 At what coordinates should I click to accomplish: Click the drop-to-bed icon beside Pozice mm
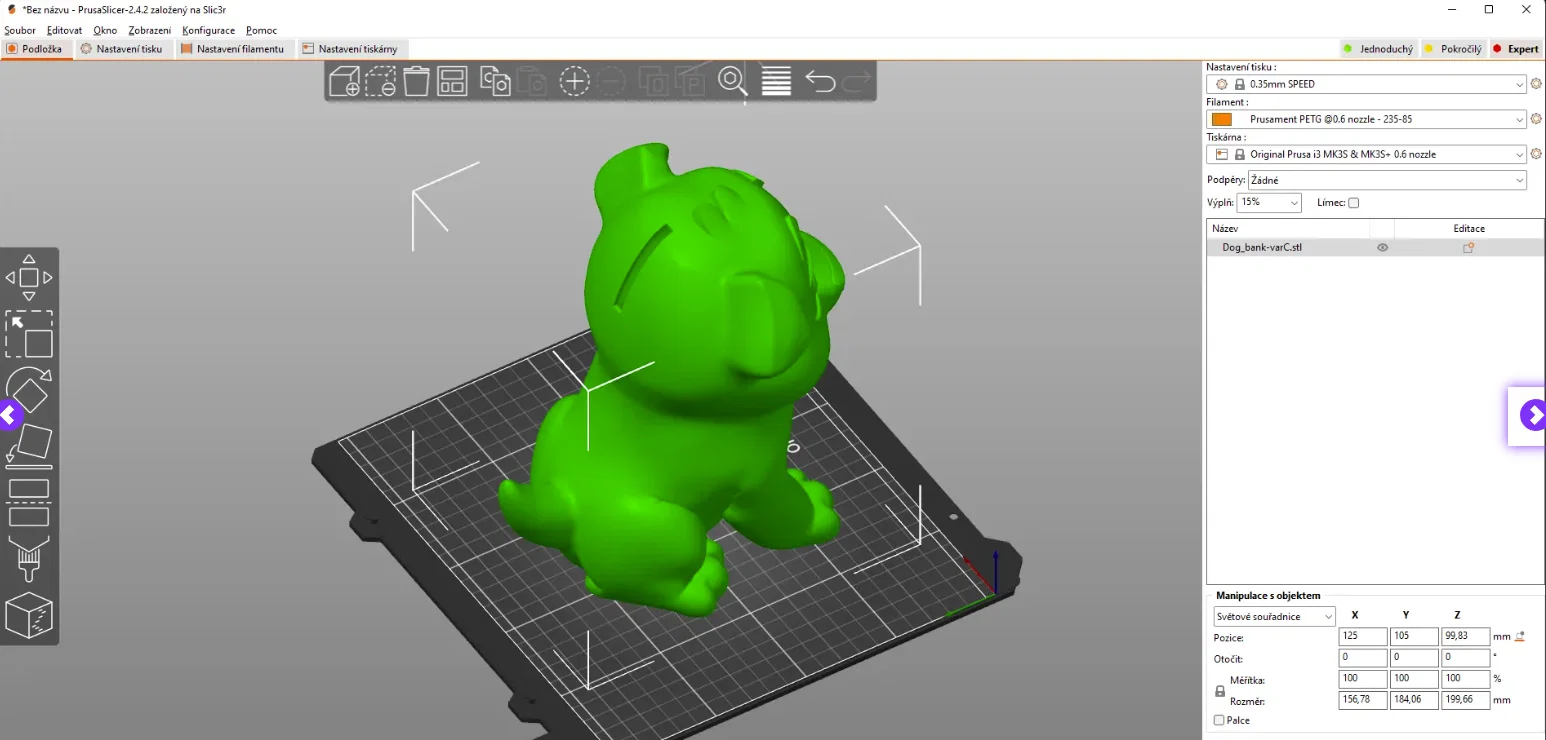tap(1521, 636)
